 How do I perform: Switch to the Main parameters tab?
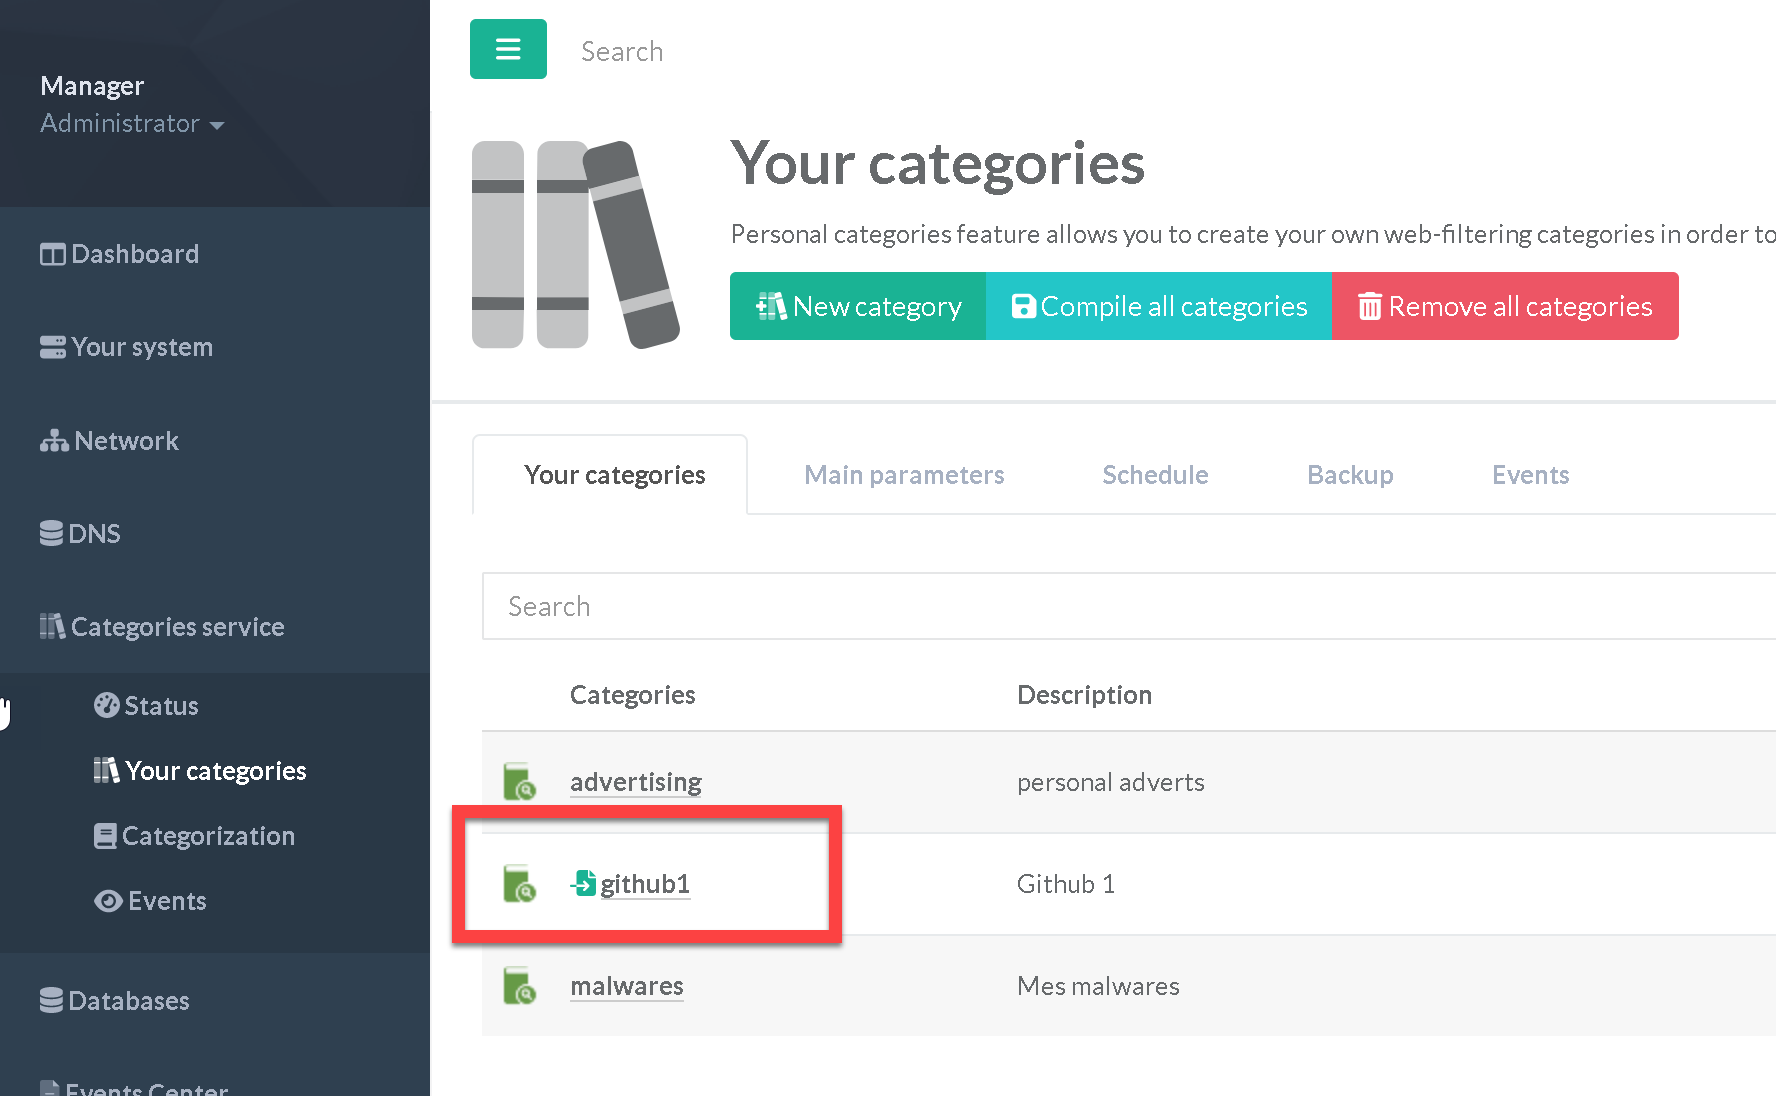(904, 475)
